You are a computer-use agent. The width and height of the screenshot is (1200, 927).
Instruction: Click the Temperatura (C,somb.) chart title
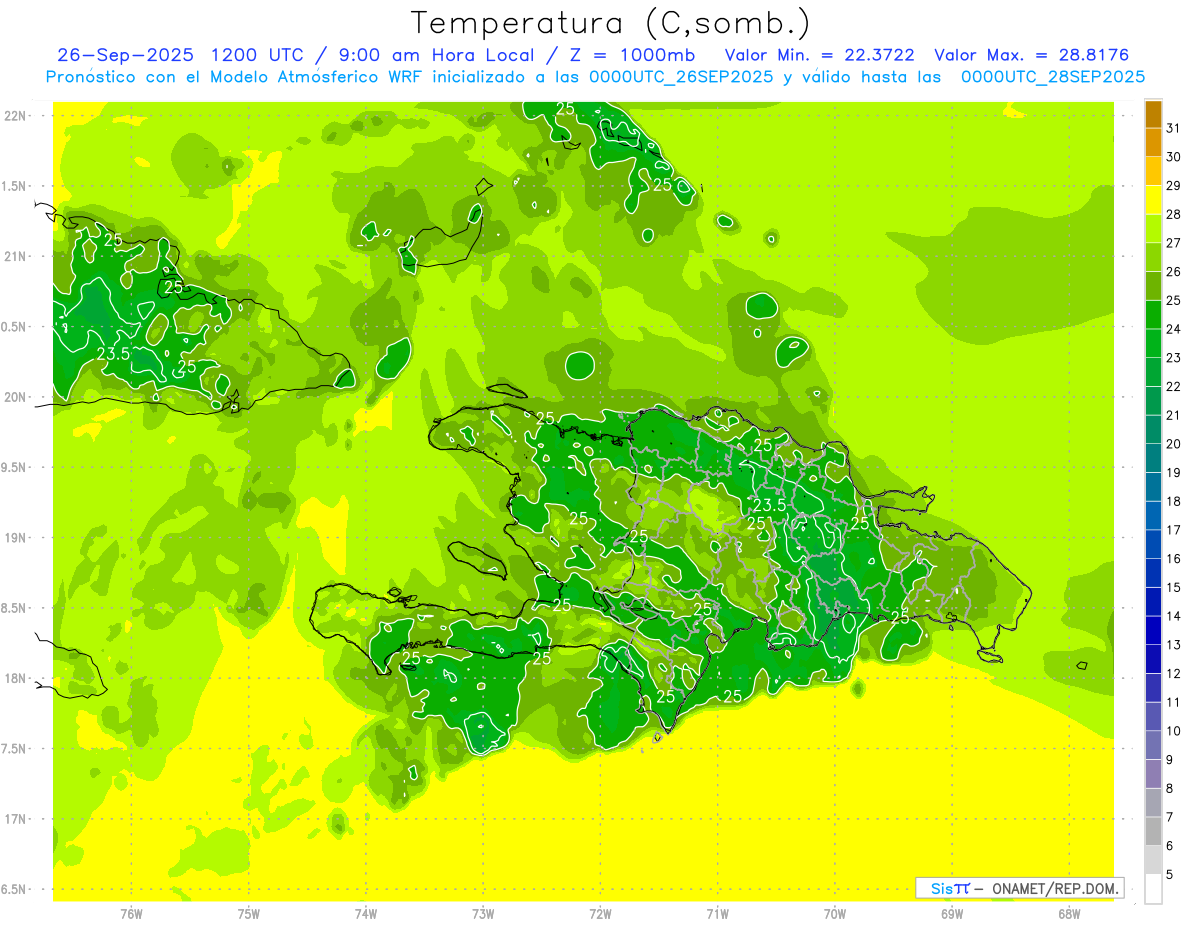click(x=611, y=22)
